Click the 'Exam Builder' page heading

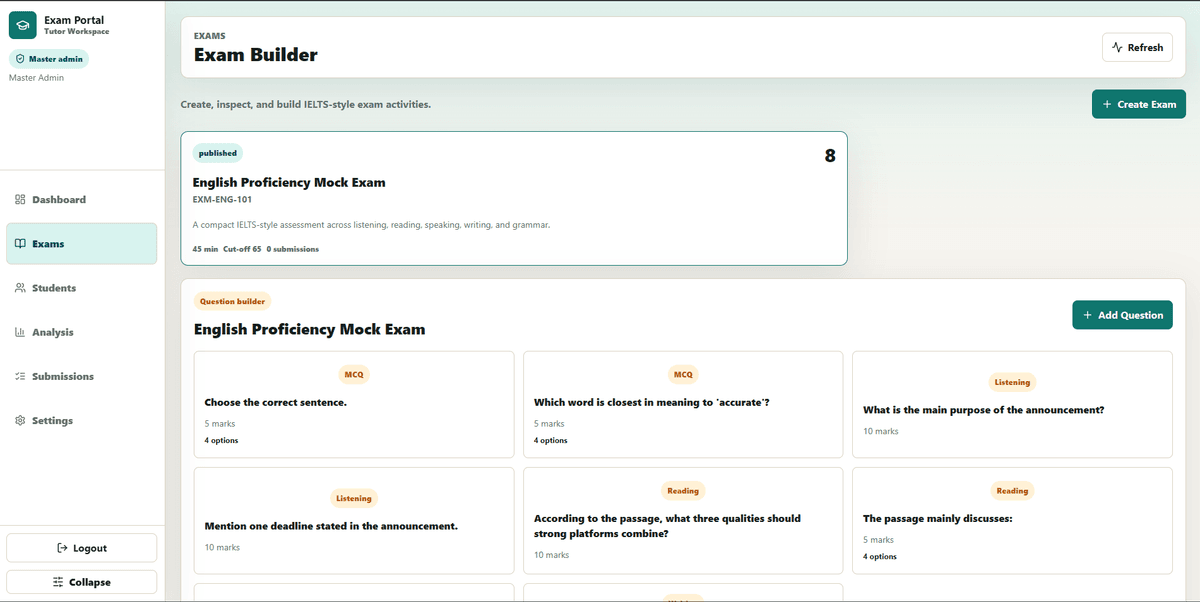(256, 55)
